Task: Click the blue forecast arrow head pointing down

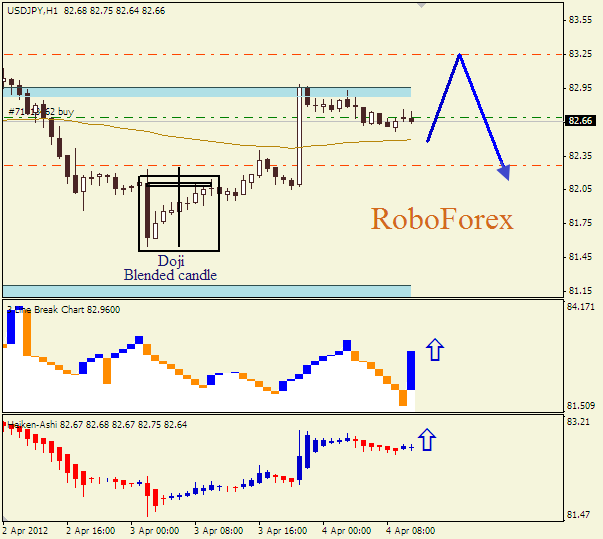Action: click(x=505, y=172)
